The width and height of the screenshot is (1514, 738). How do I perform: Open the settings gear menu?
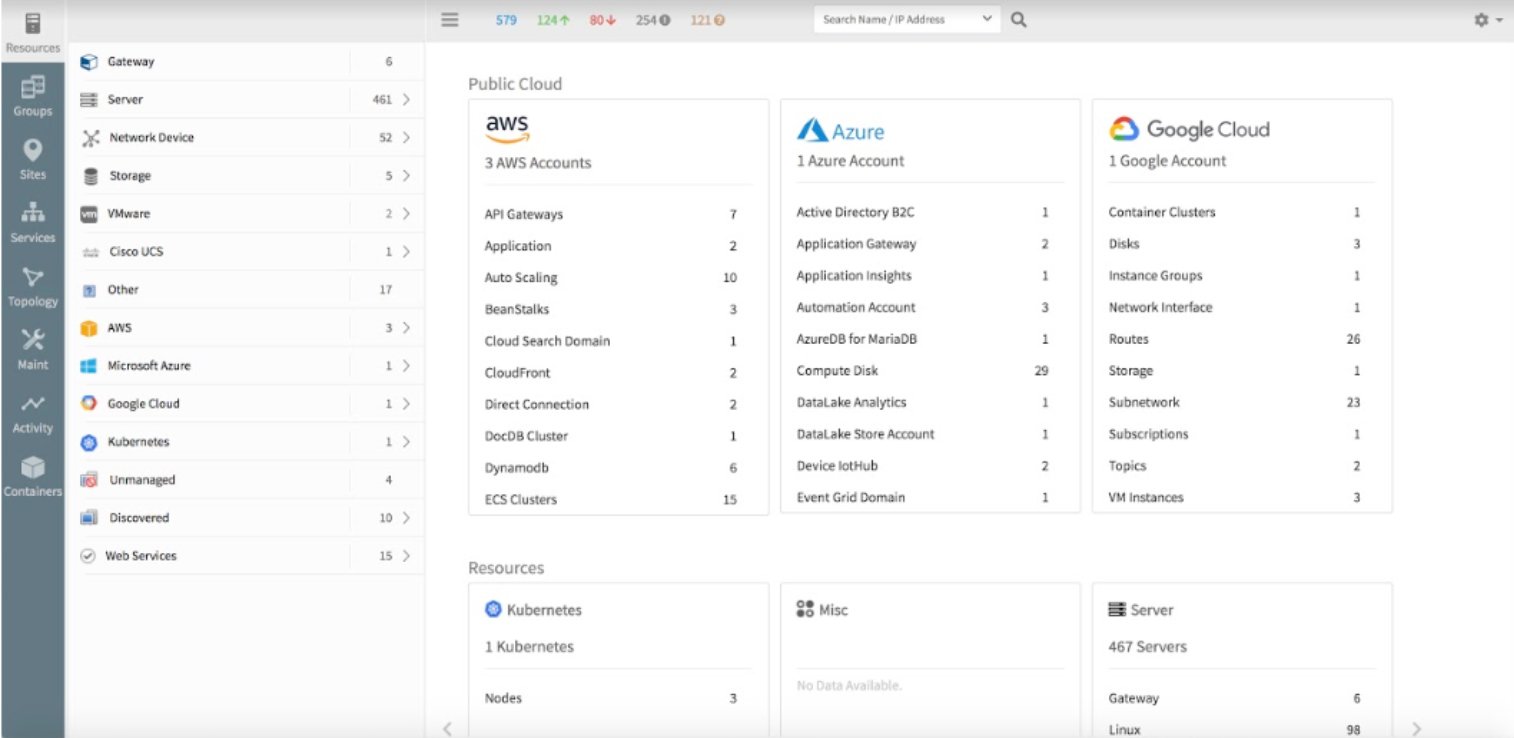click(x=1483, y=18)
